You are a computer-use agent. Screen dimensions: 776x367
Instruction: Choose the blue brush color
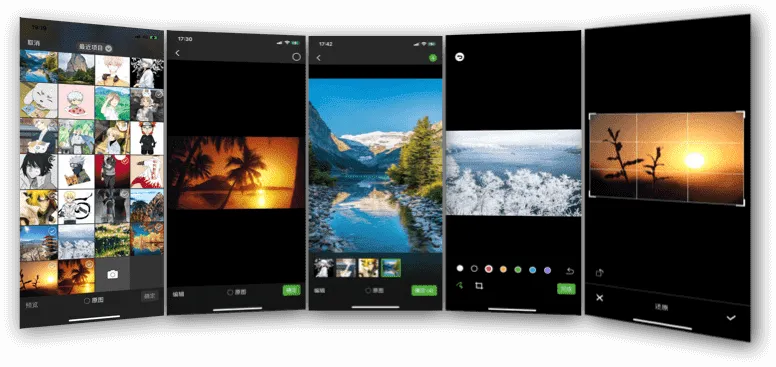click(533, 270)
